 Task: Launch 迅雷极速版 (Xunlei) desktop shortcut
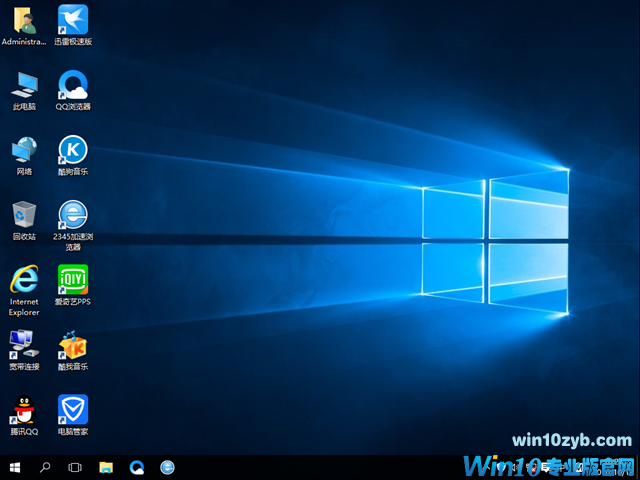point(73,20)
